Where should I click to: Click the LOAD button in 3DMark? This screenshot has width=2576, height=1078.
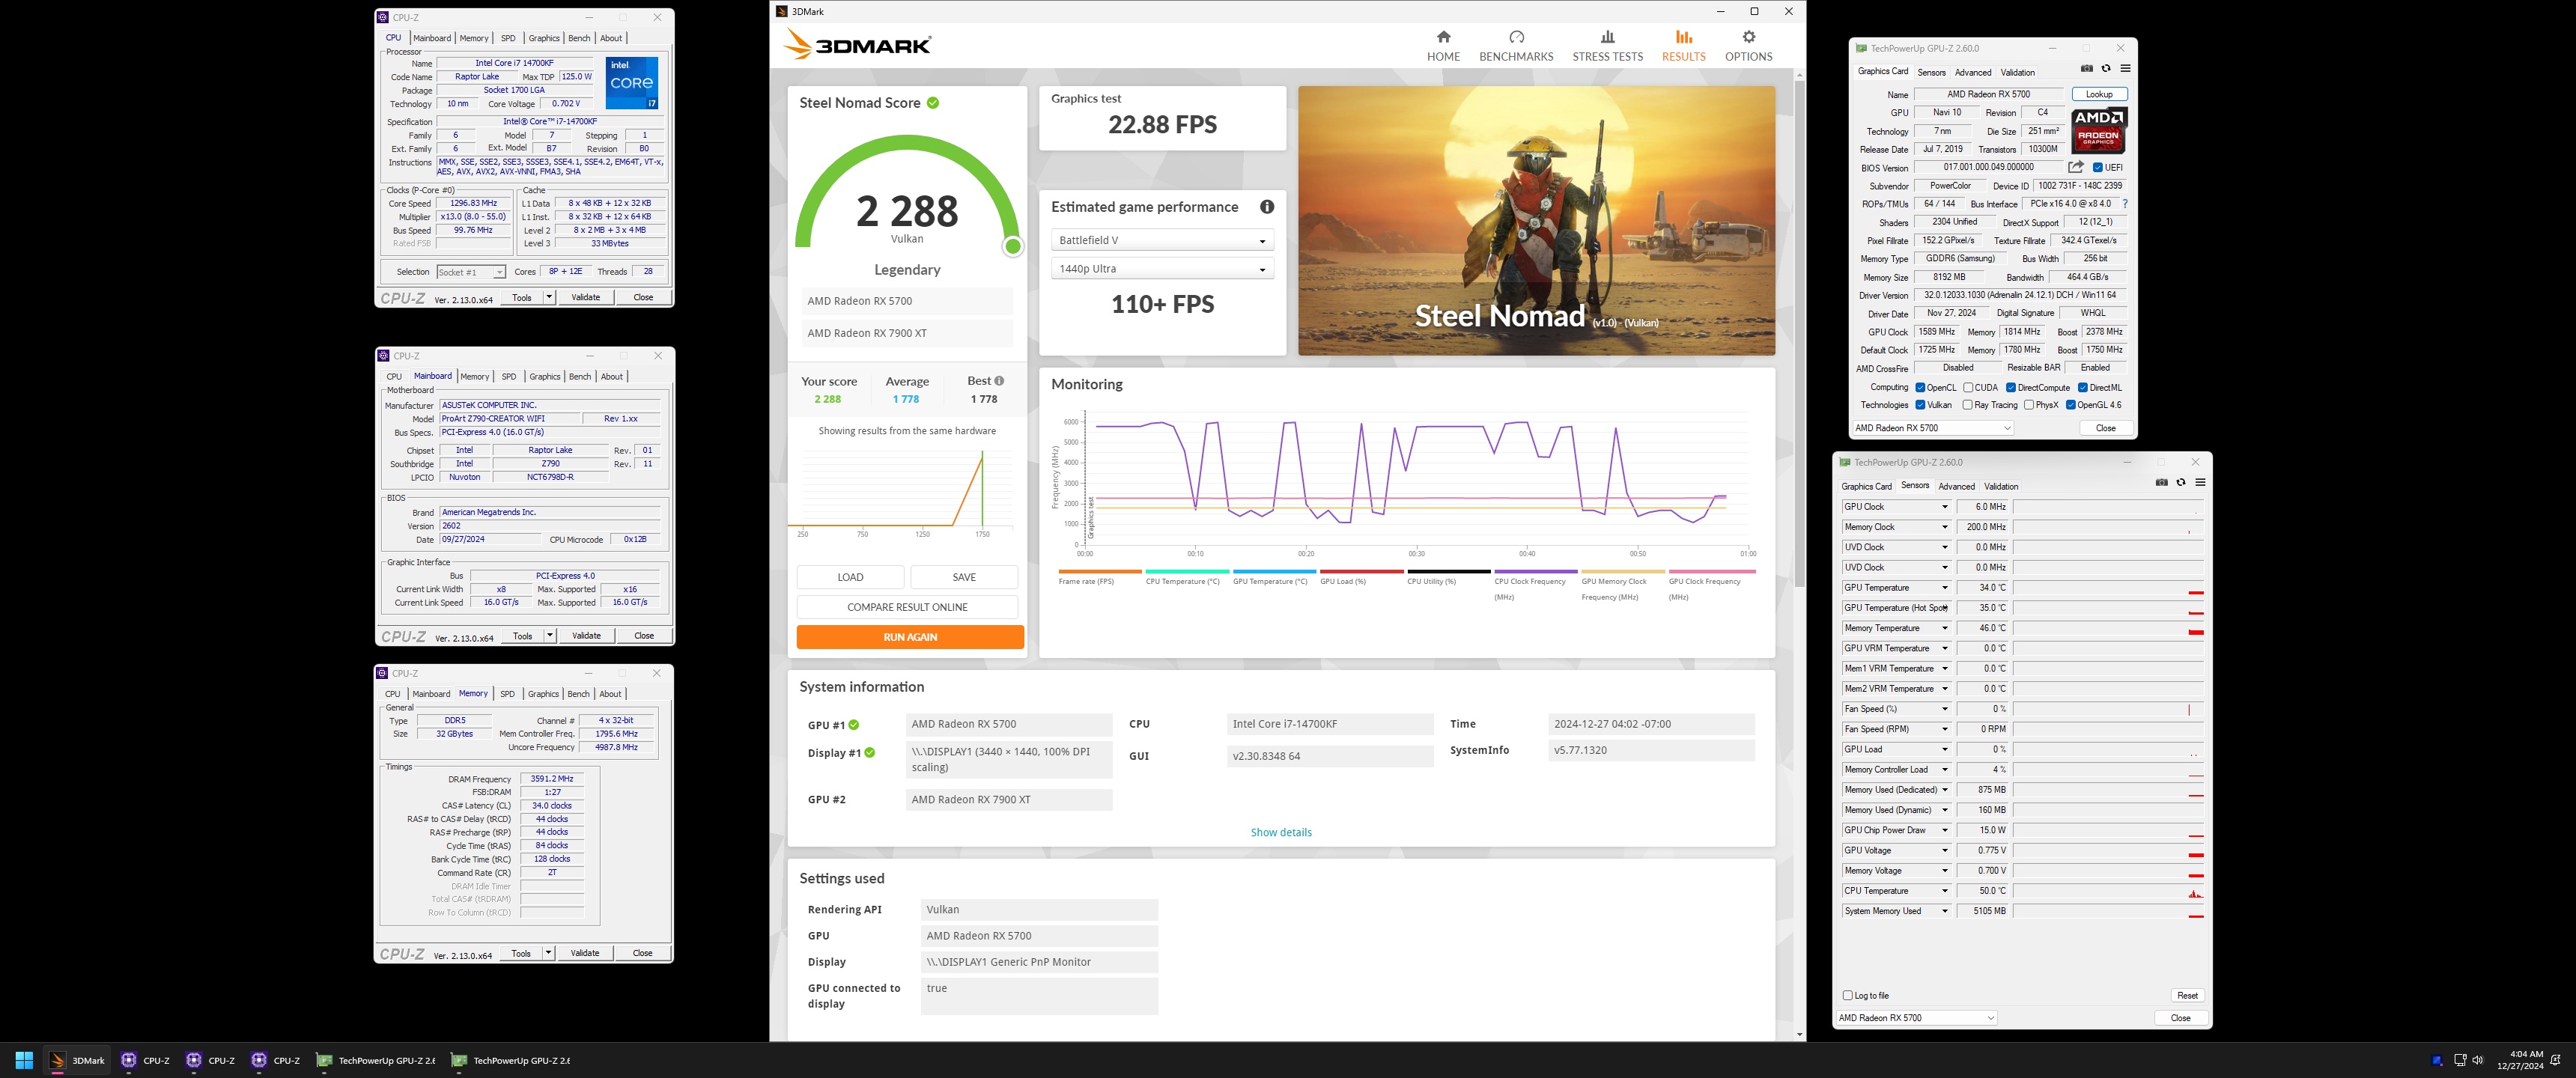click(850, 577)
